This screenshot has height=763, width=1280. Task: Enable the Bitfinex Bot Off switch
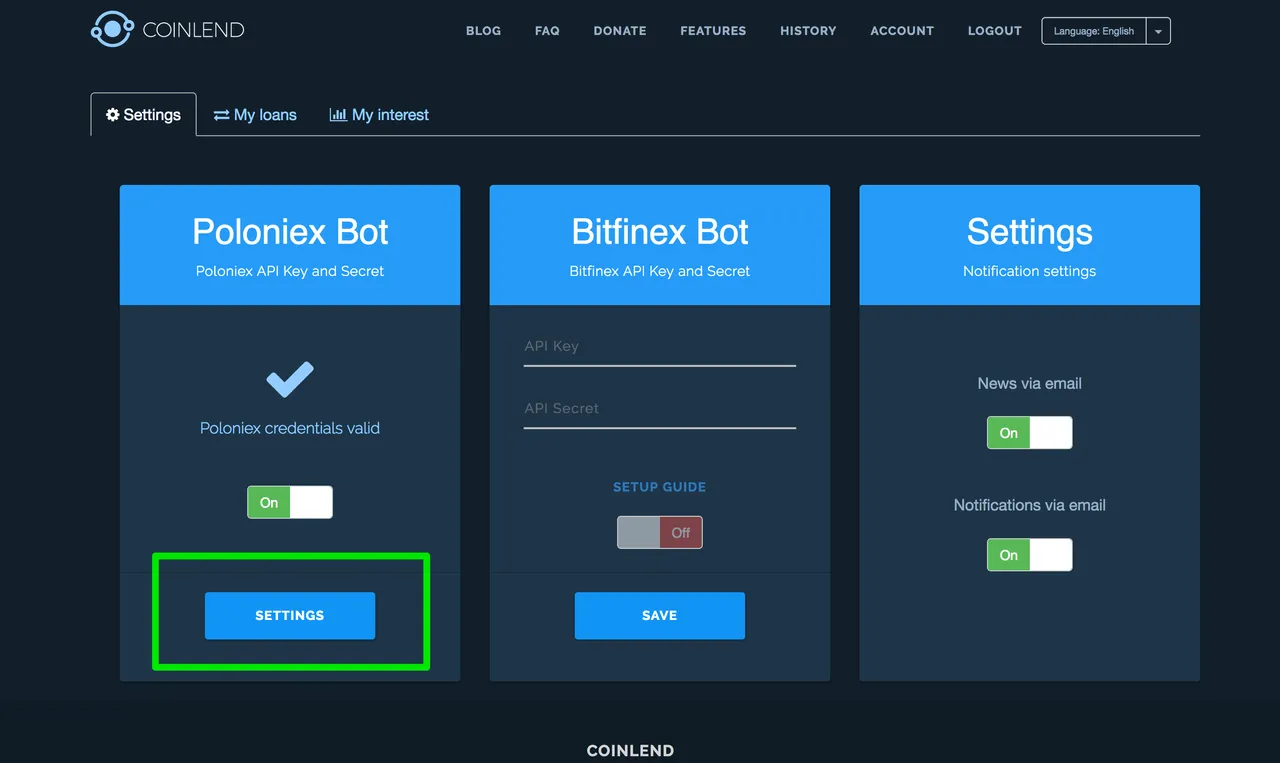click(x=660, y=532)
